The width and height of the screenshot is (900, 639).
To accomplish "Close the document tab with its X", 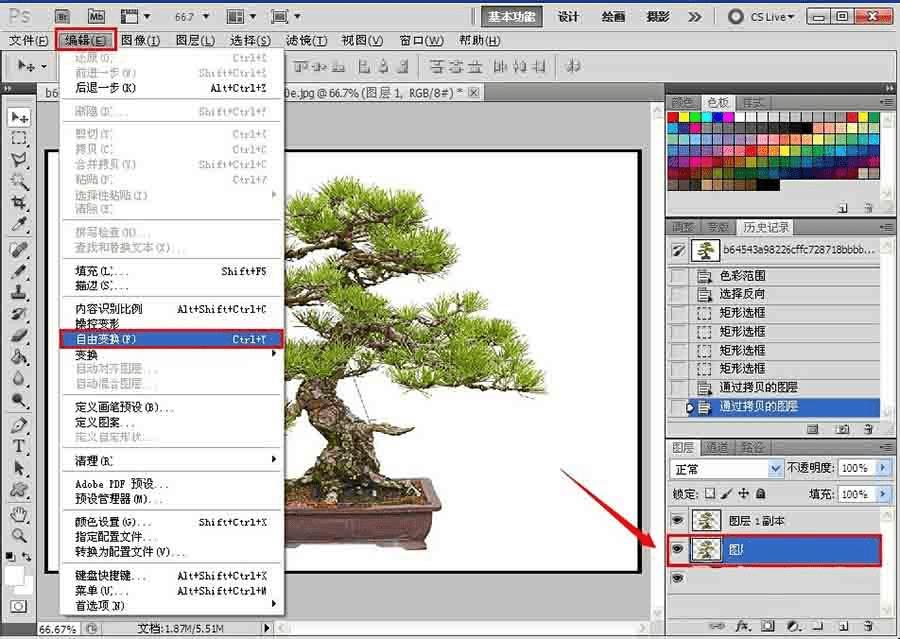I will click(x=474, y=92).
